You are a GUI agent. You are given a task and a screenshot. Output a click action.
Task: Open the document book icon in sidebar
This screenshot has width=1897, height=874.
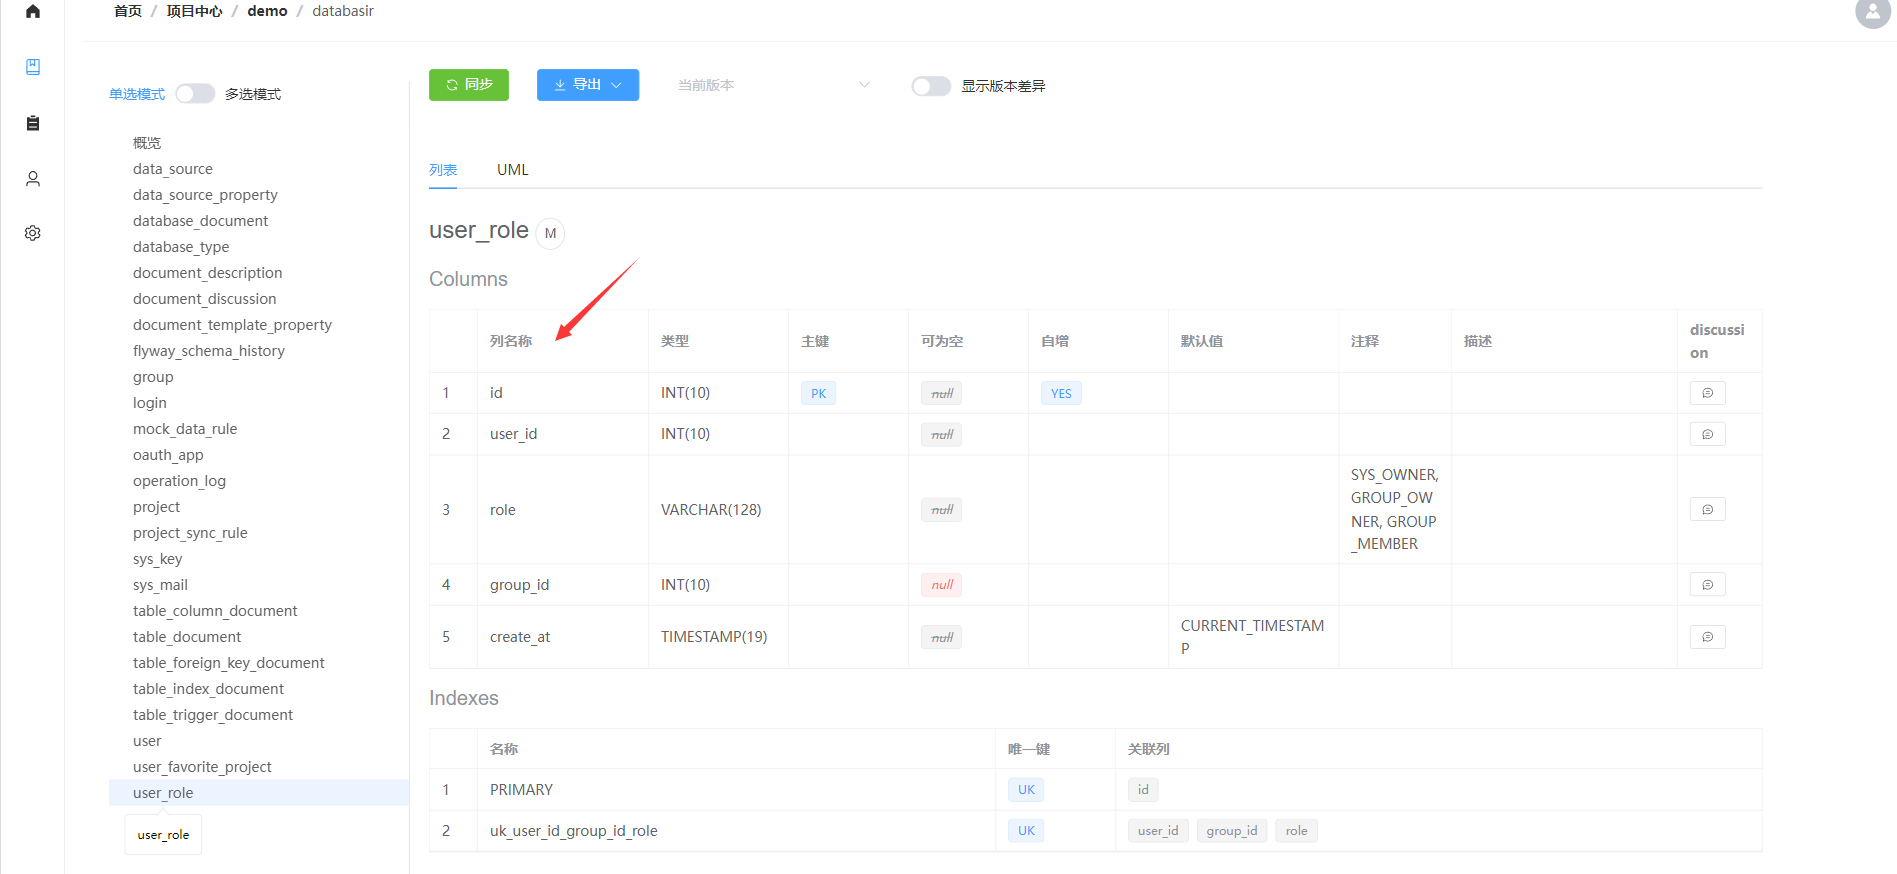tap(33, 67)
